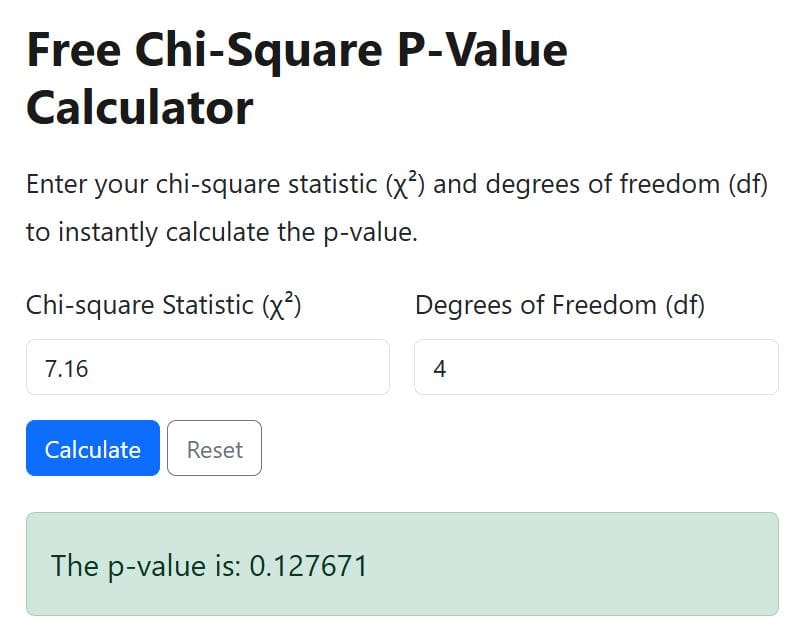Click the Degrees of Freedom label
The image size is (806, 625).
point(561,305)
